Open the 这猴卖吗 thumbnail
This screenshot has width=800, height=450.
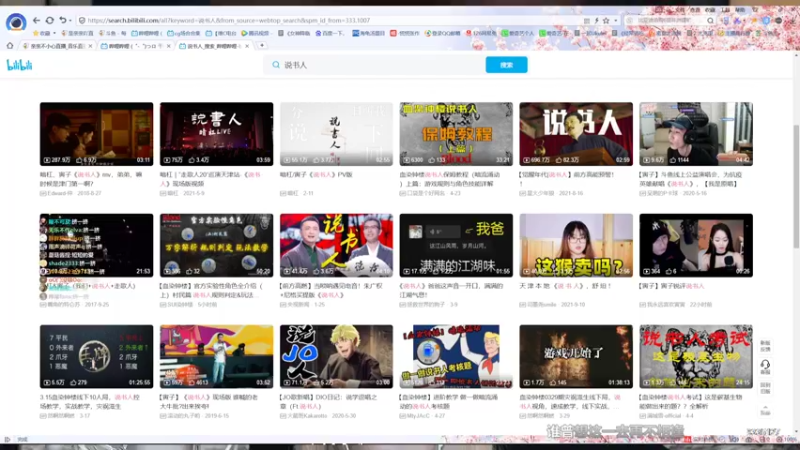(x=576, y=245)
